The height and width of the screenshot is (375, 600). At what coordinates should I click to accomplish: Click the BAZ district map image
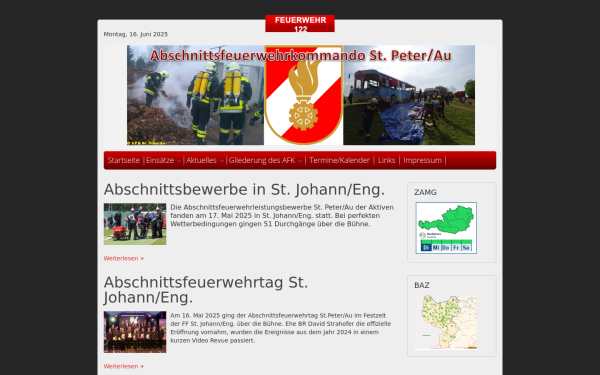tap(446, 322)
